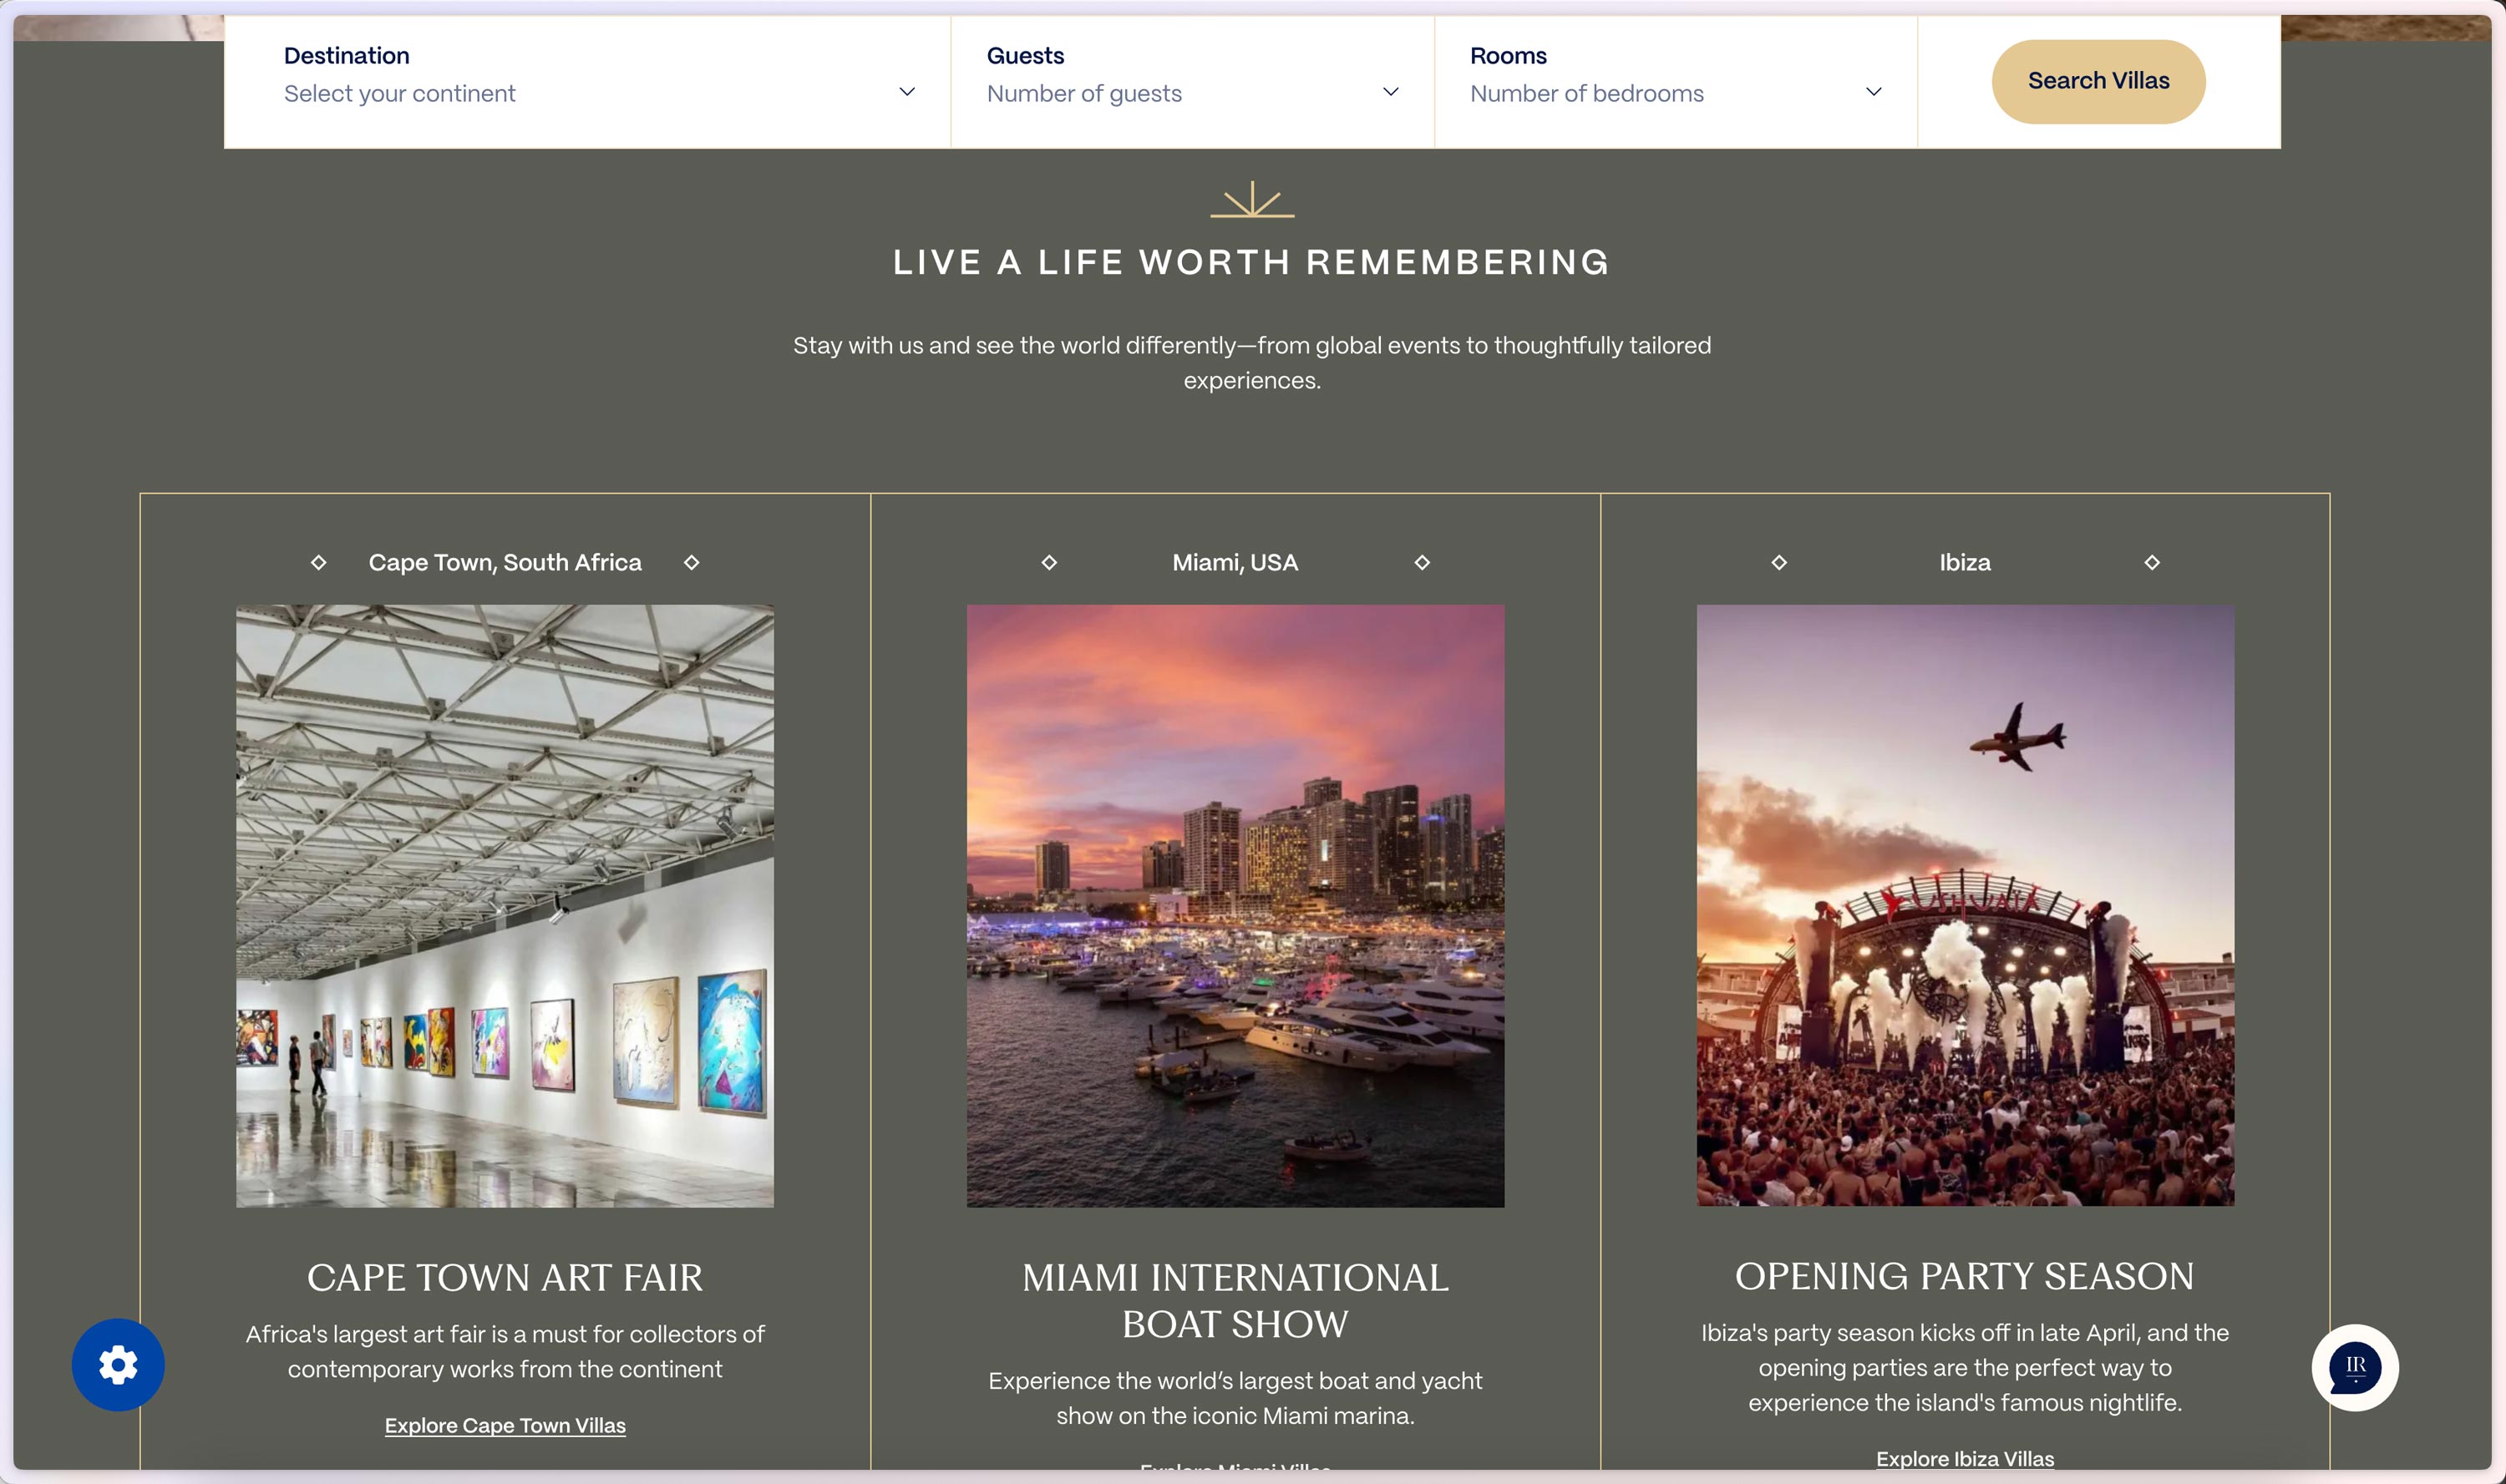Click the Cape Town Art Fair heading

[x=505, y=1277]
